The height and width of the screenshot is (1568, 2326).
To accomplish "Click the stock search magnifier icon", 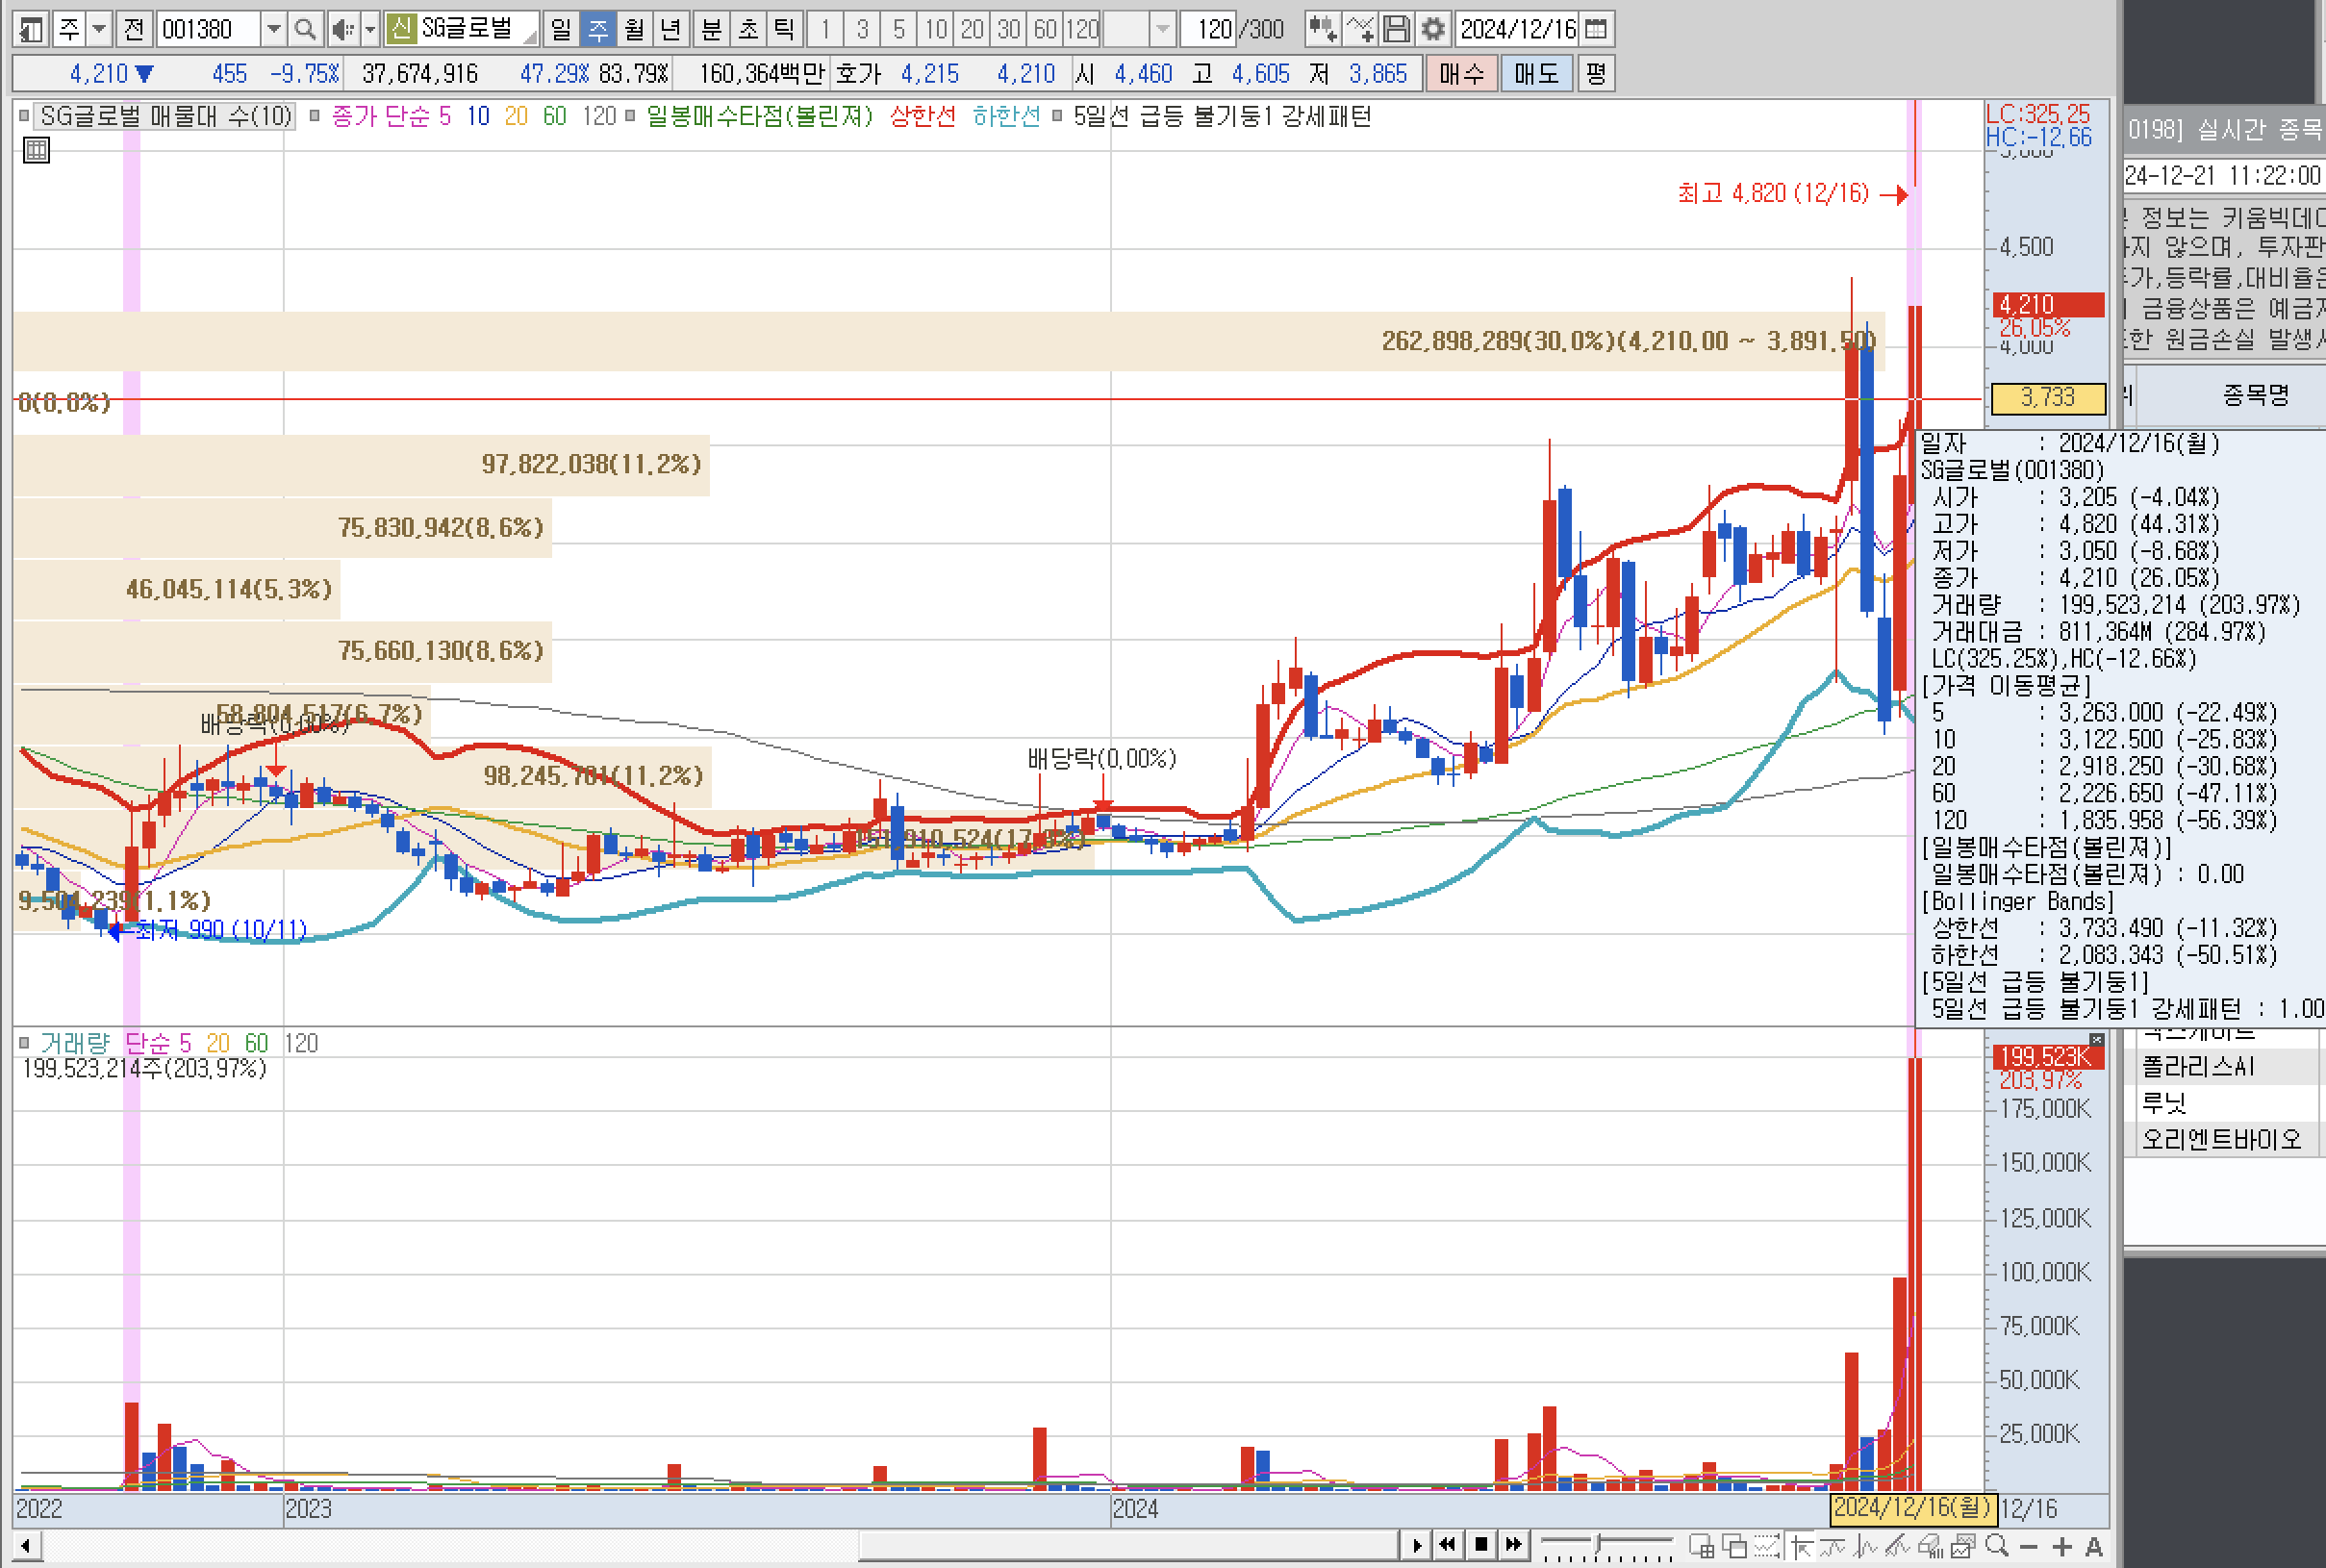I will pos(305,29).
